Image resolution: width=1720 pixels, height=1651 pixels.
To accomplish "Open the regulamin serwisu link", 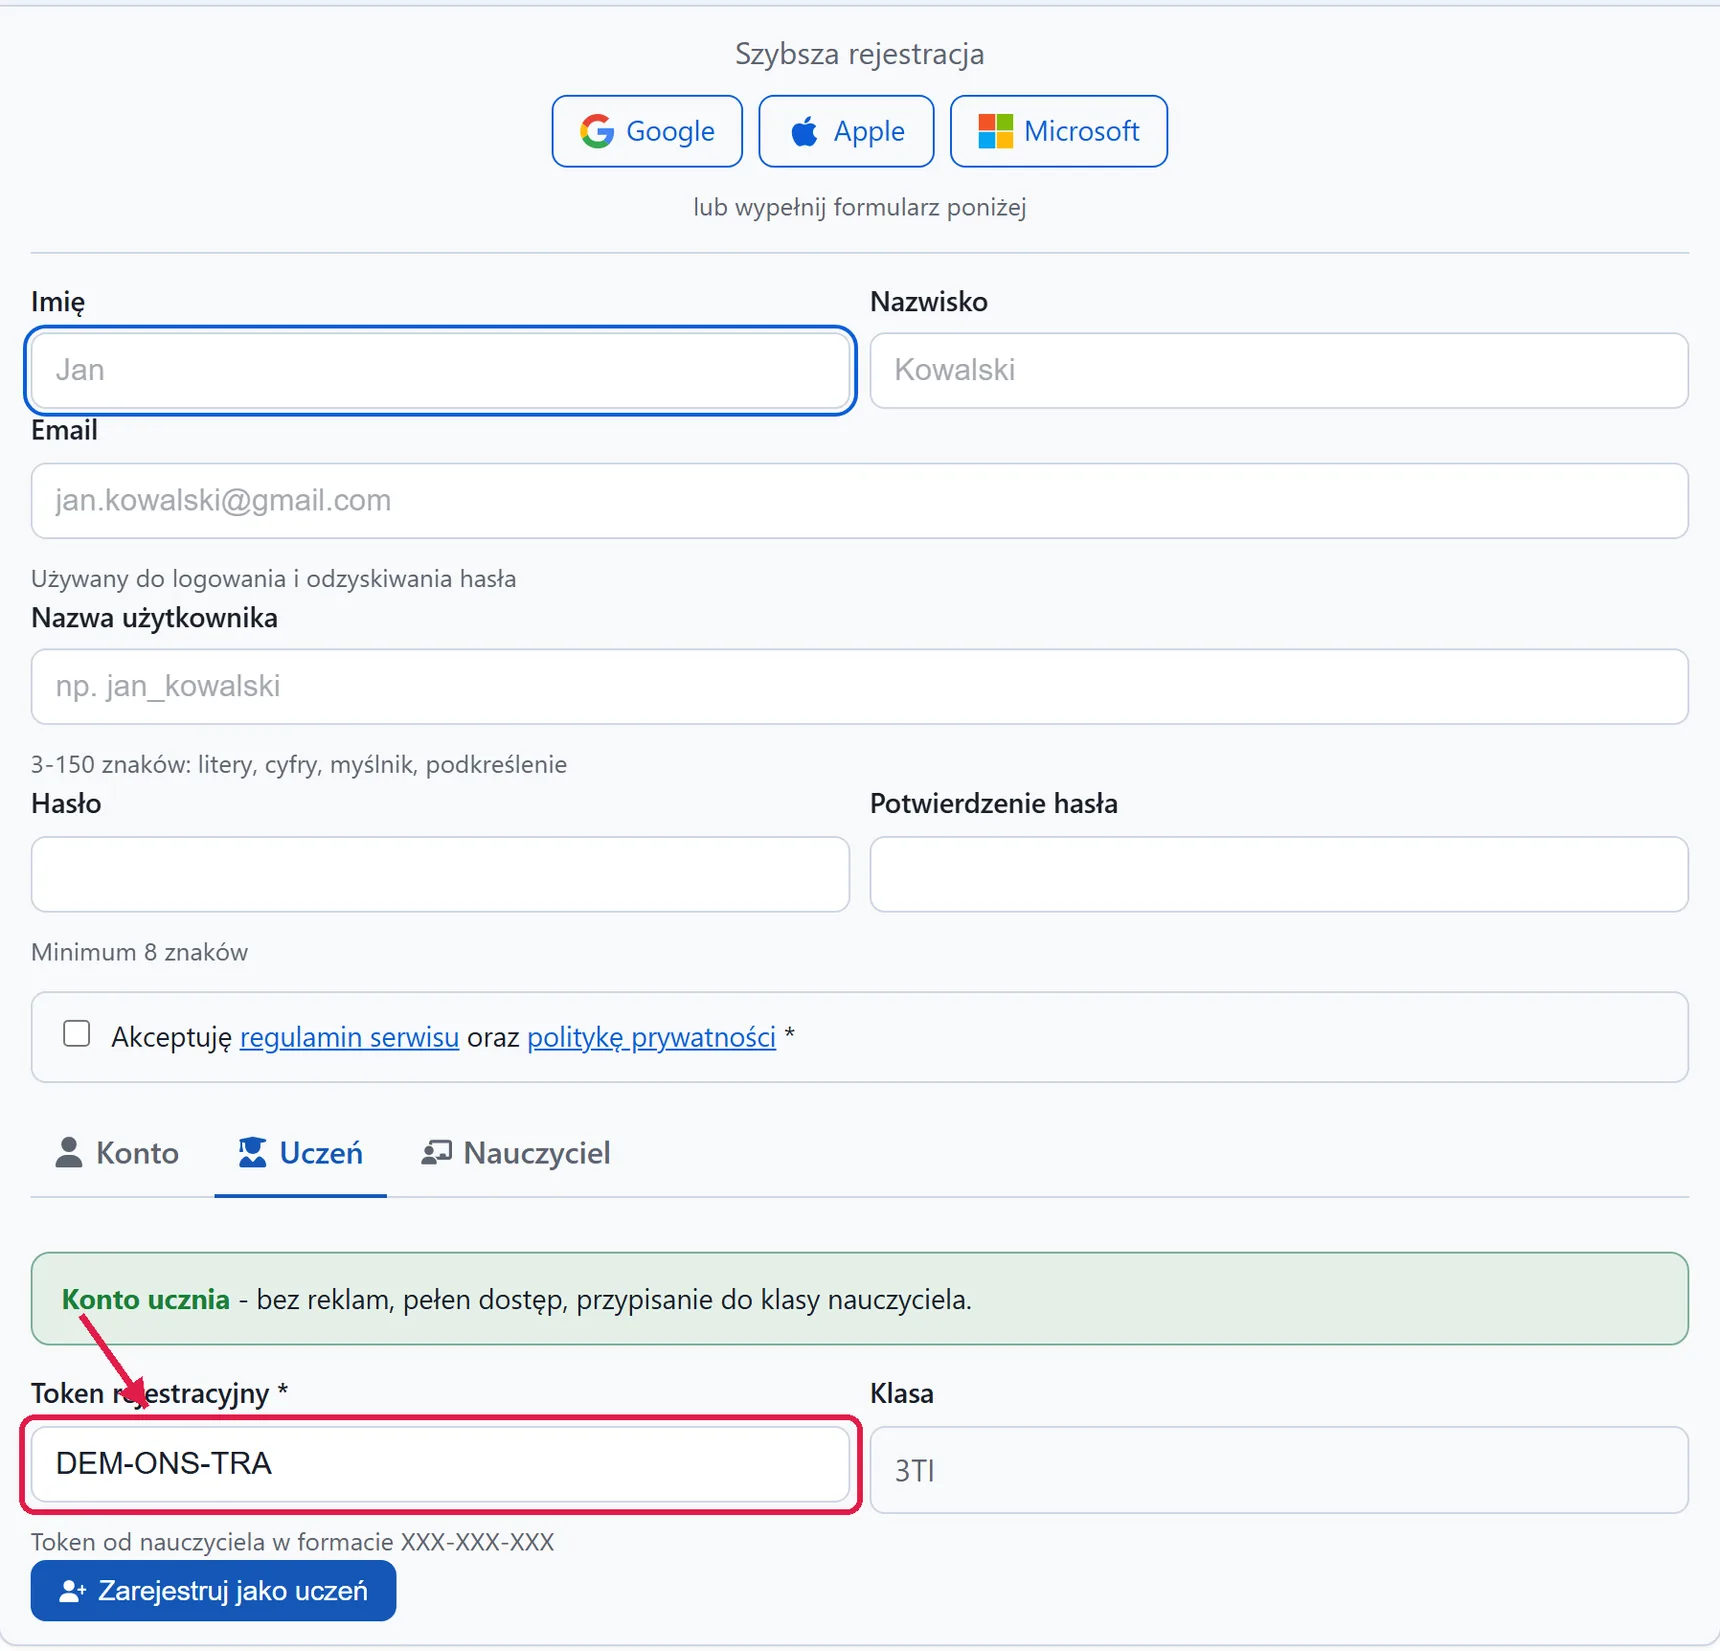I will (349, 1037).
